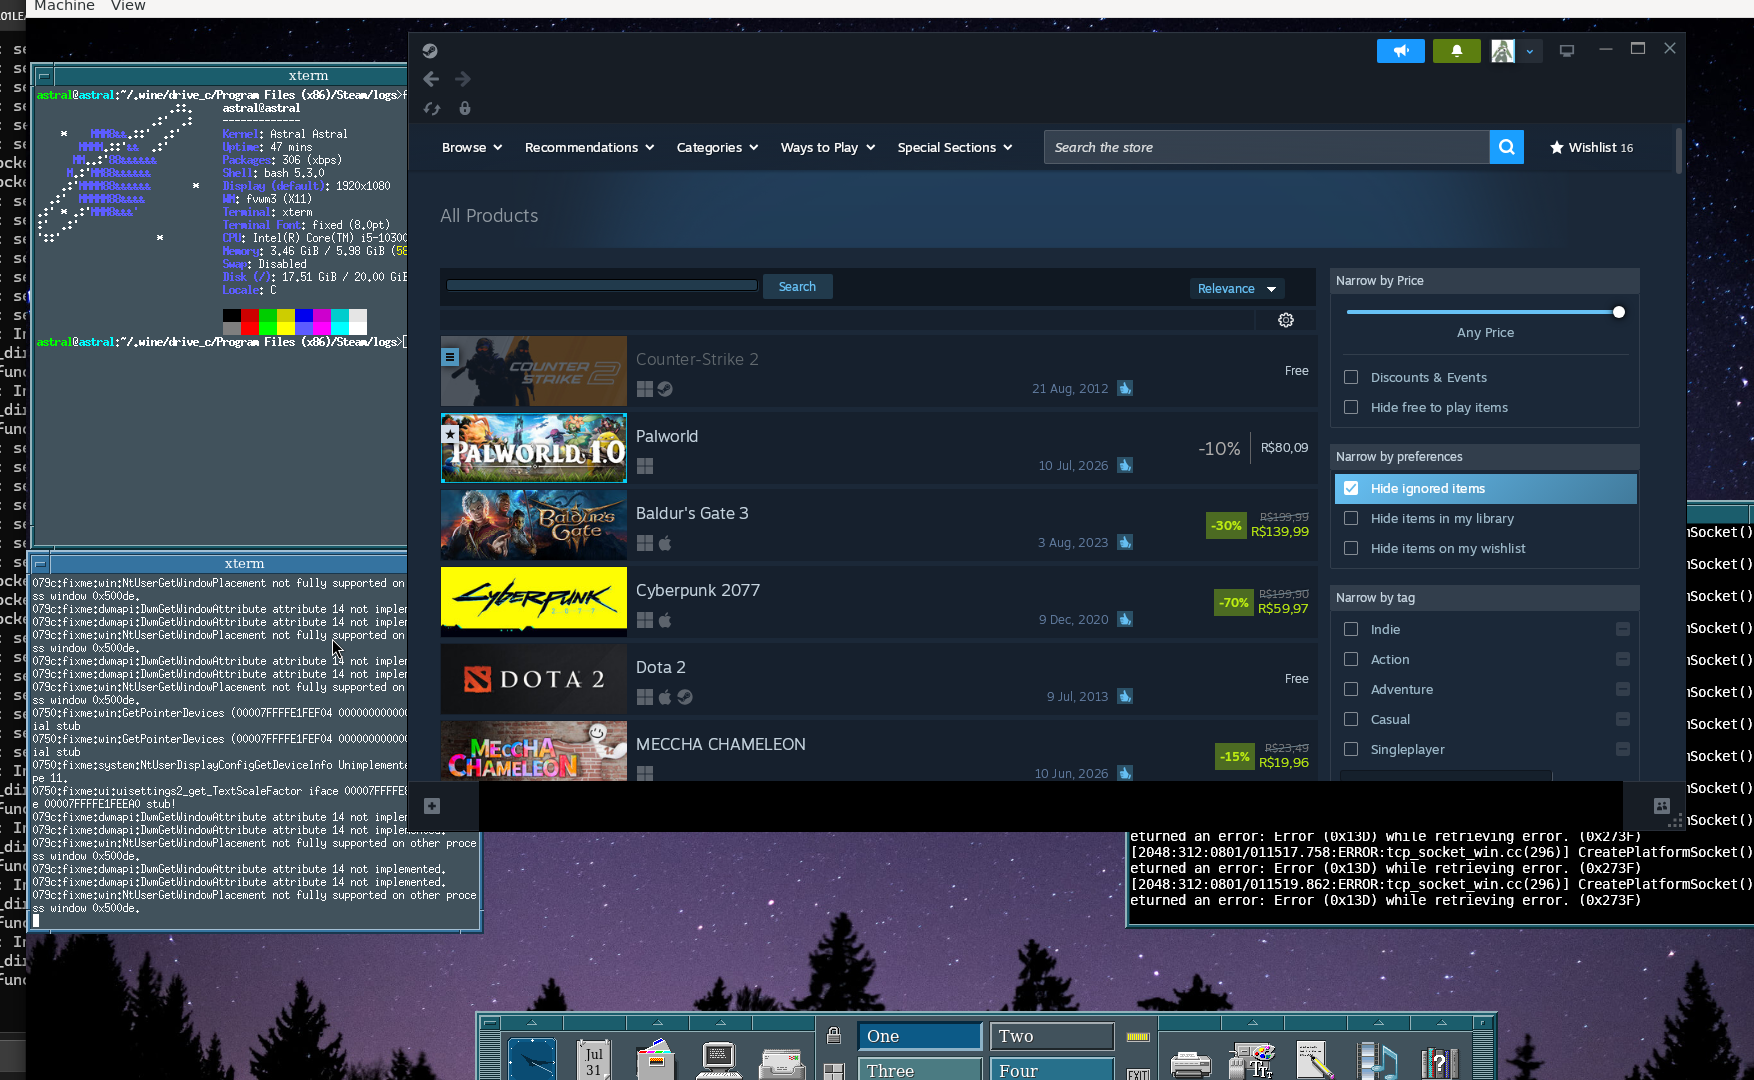The height and width of the screenshot is (1080, 1754).
Task: Go forward with the right arrow
Action: pyautogui.click(x=463, y=79)
